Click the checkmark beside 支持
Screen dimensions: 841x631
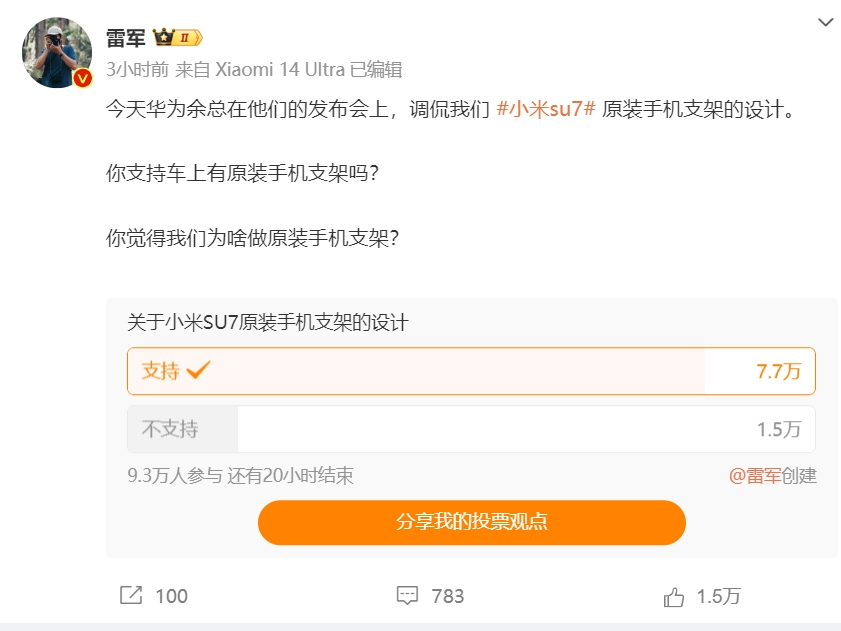point(198,371)
